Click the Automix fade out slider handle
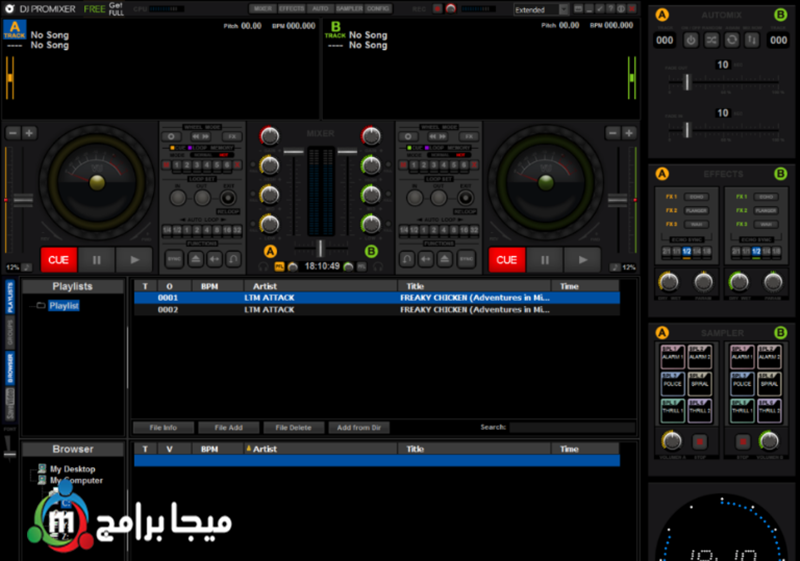The image size is (800, 561). tap(687, 82)
